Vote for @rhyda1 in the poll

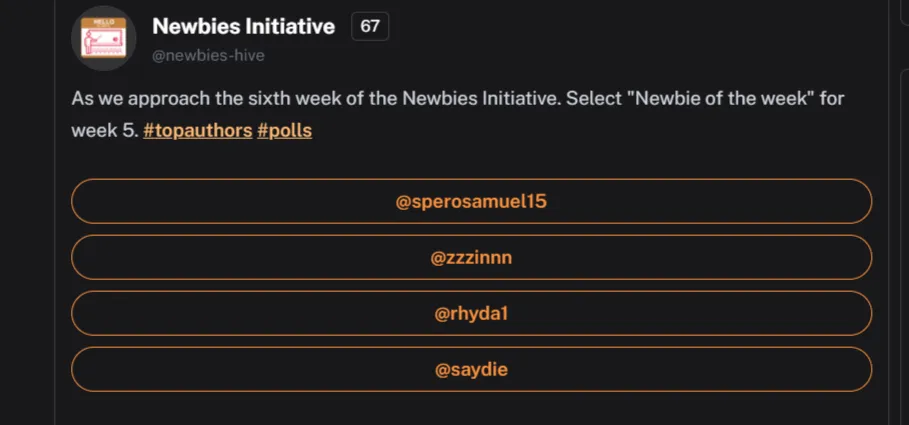tap(471, 313)
